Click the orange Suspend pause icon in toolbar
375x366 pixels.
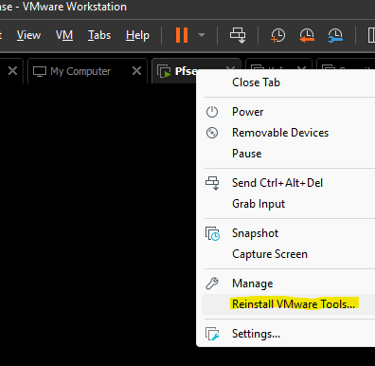point(182,35)
